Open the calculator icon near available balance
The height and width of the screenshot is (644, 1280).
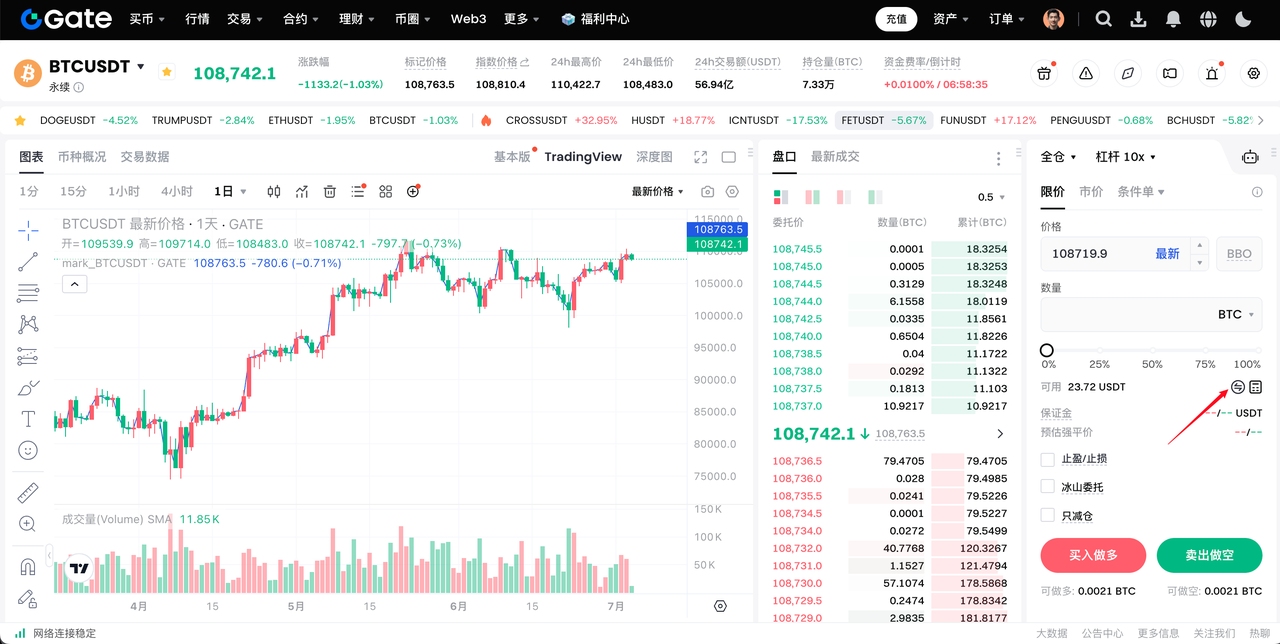[x=1256, y=387]
